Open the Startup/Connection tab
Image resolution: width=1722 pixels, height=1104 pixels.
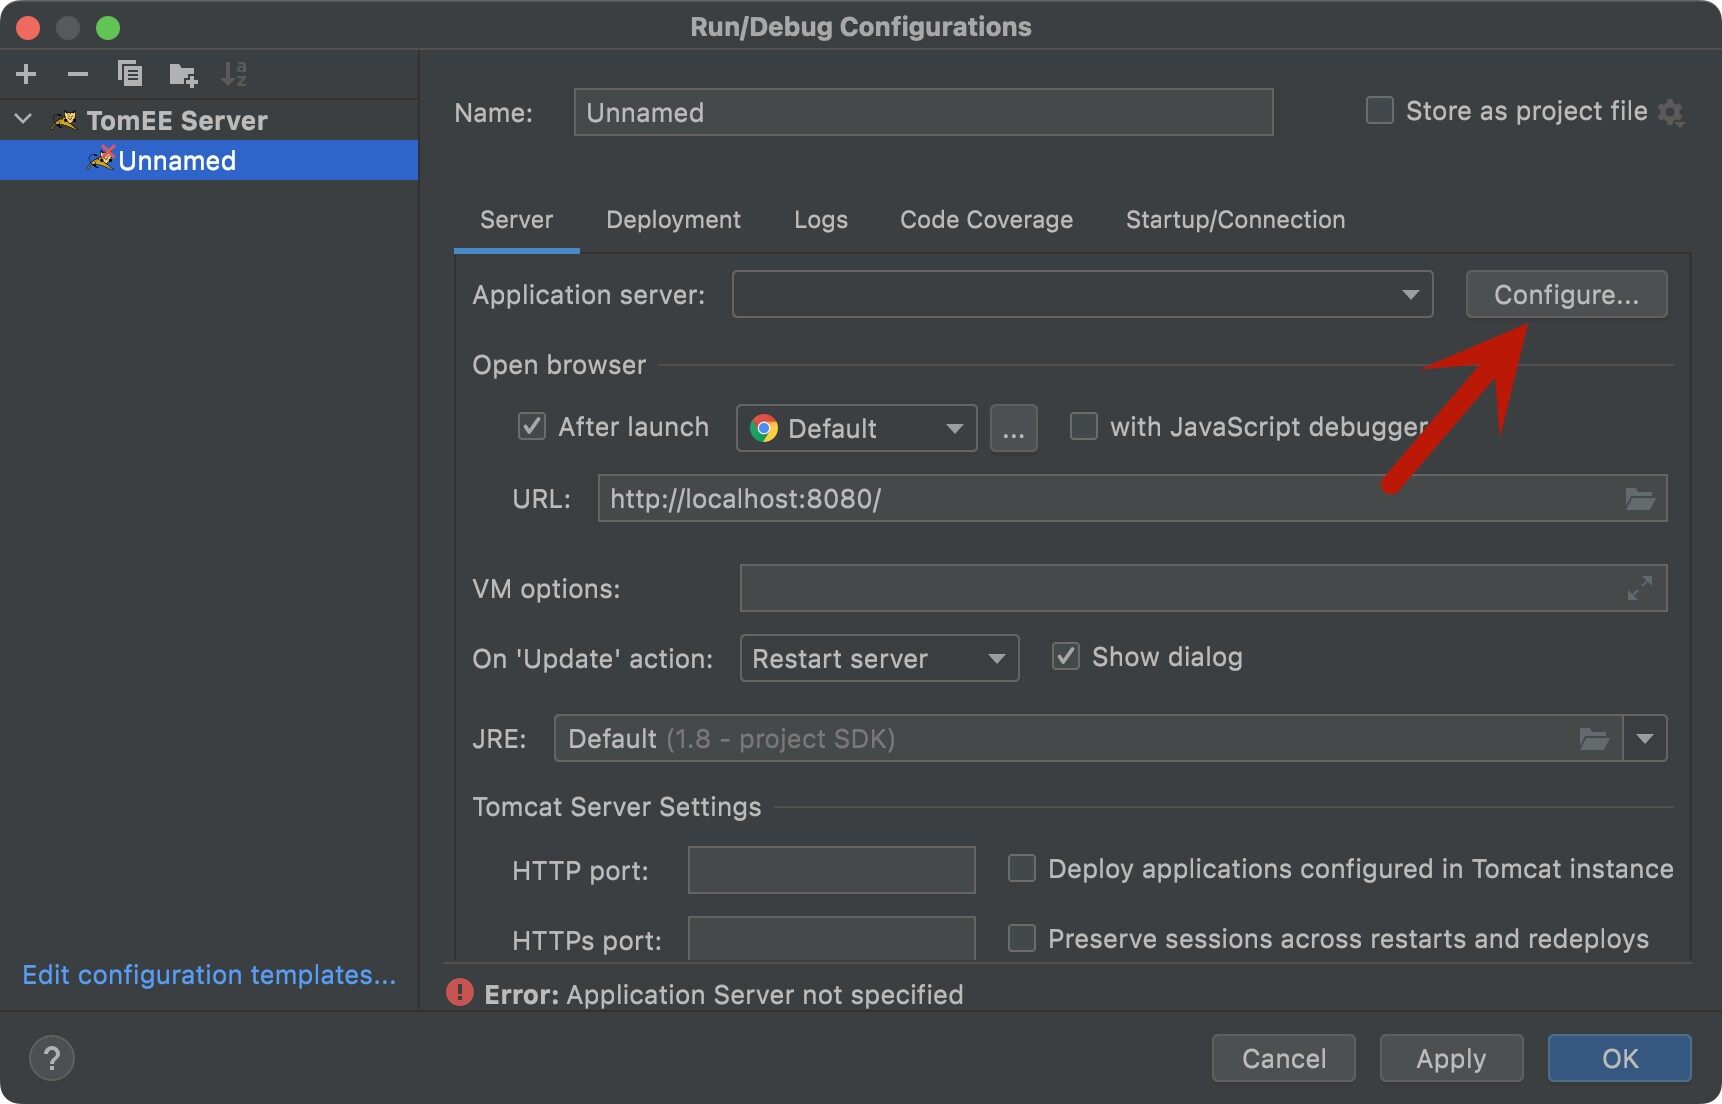click(x=1235, y=219)
